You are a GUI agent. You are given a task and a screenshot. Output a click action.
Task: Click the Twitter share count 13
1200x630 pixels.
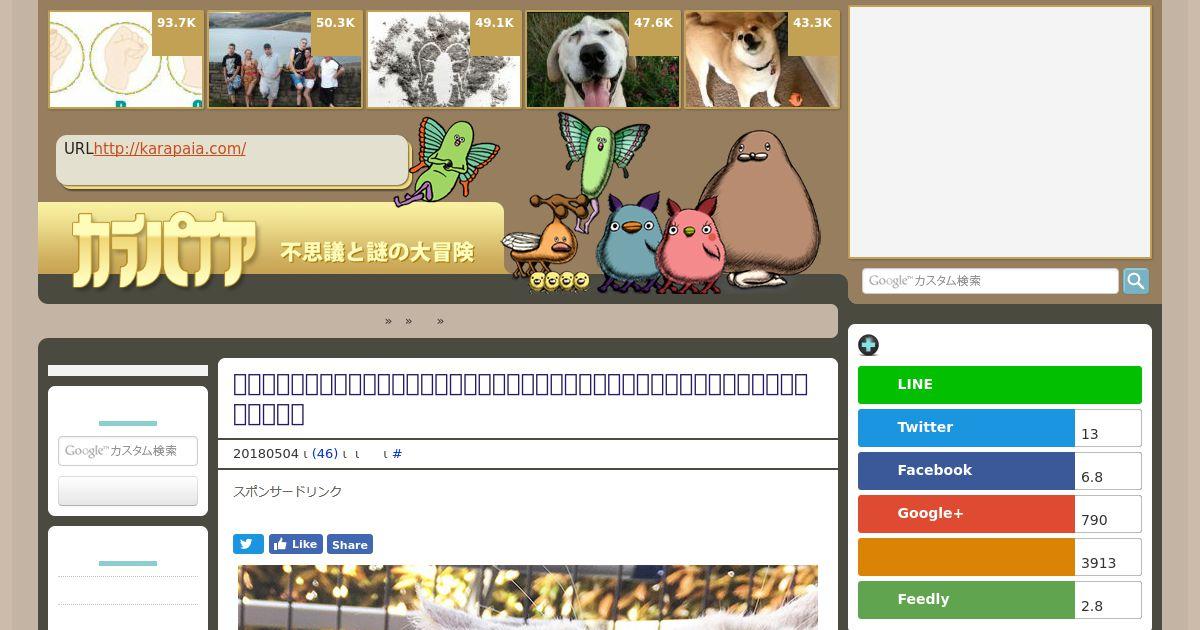click(x=1108, y=429)
